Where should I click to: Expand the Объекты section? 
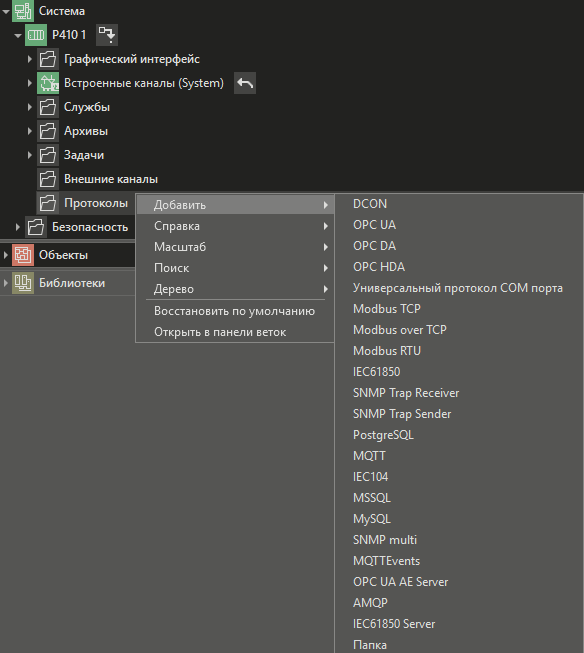(5, 255)
